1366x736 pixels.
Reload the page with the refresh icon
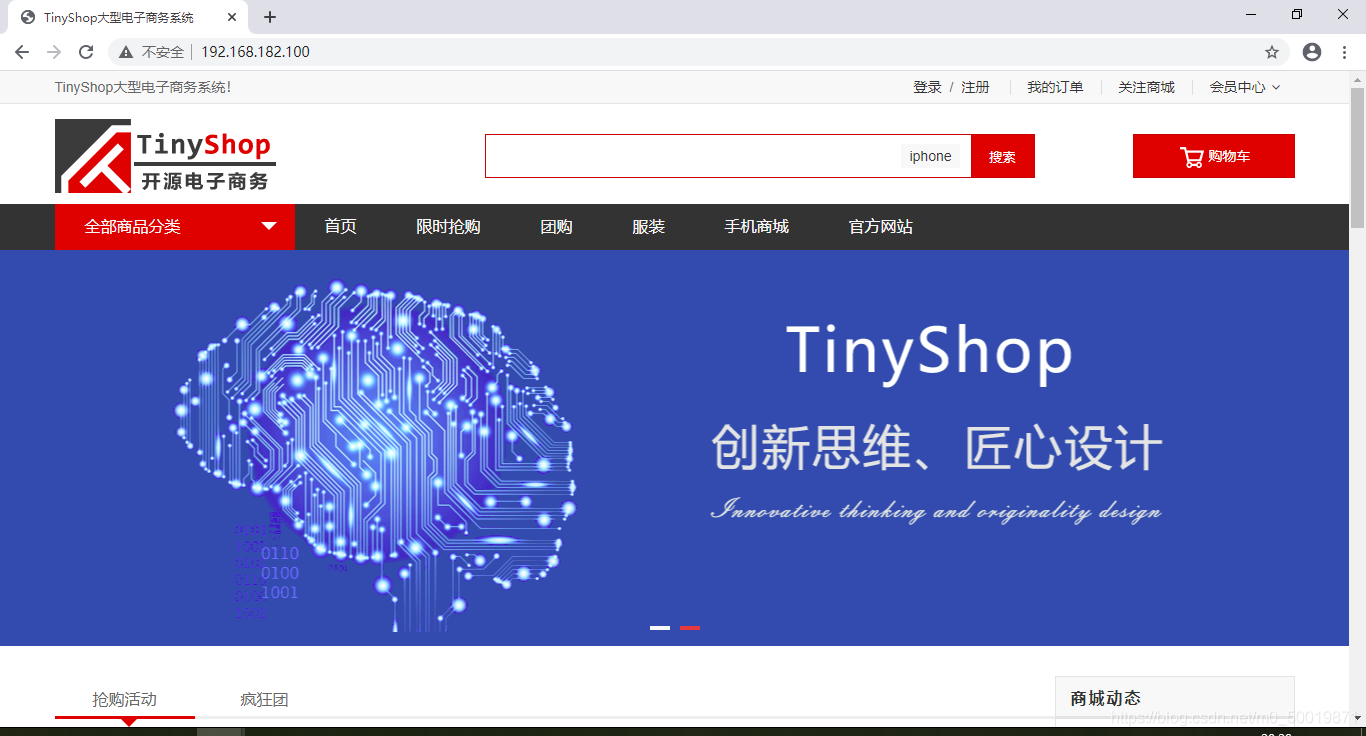coord(86,52)
